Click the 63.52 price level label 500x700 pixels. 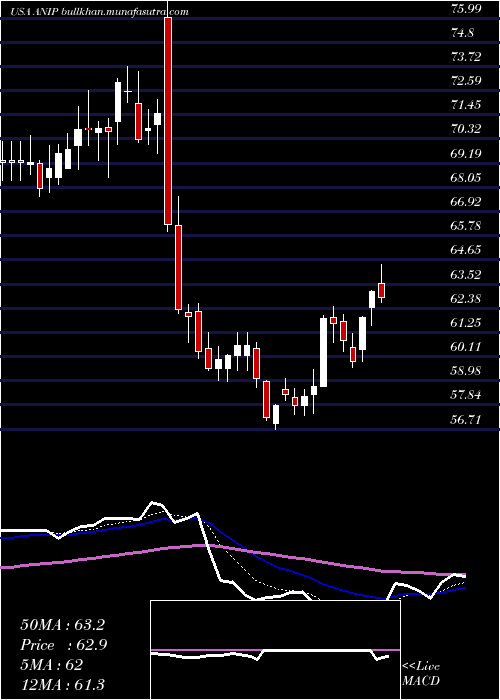(x=465, y=274)
